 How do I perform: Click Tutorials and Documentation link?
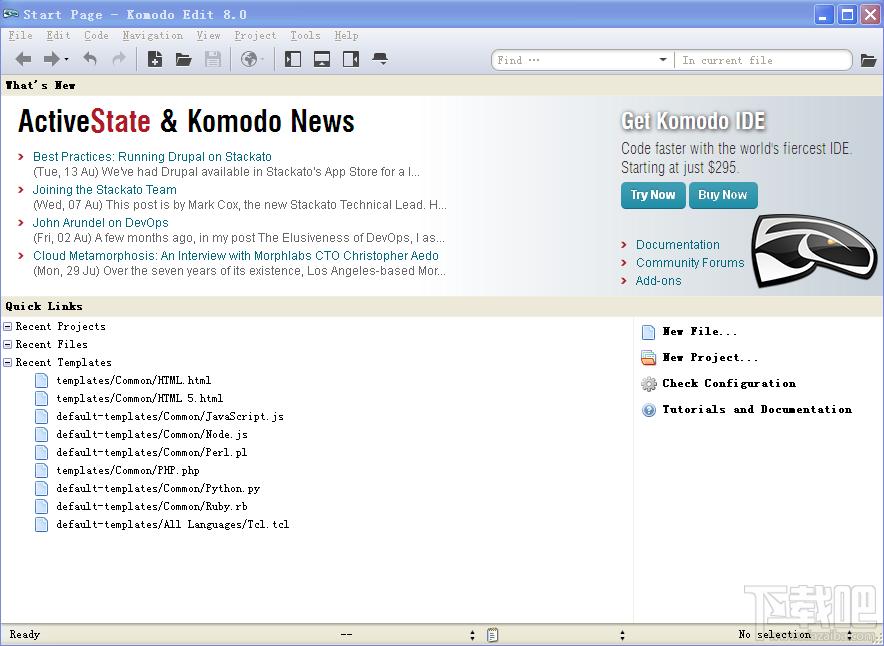tap(757, 409)
